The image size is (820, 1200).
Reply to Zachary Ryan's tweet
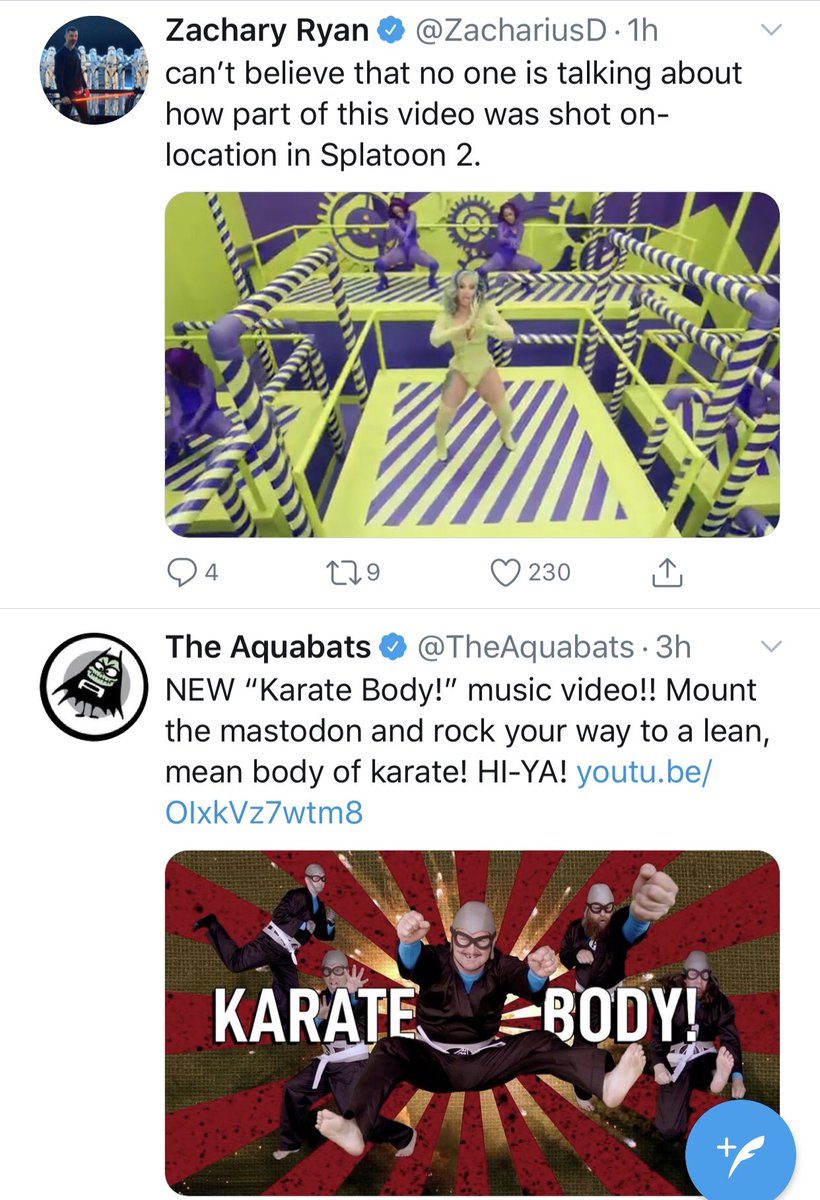point(192,572)
